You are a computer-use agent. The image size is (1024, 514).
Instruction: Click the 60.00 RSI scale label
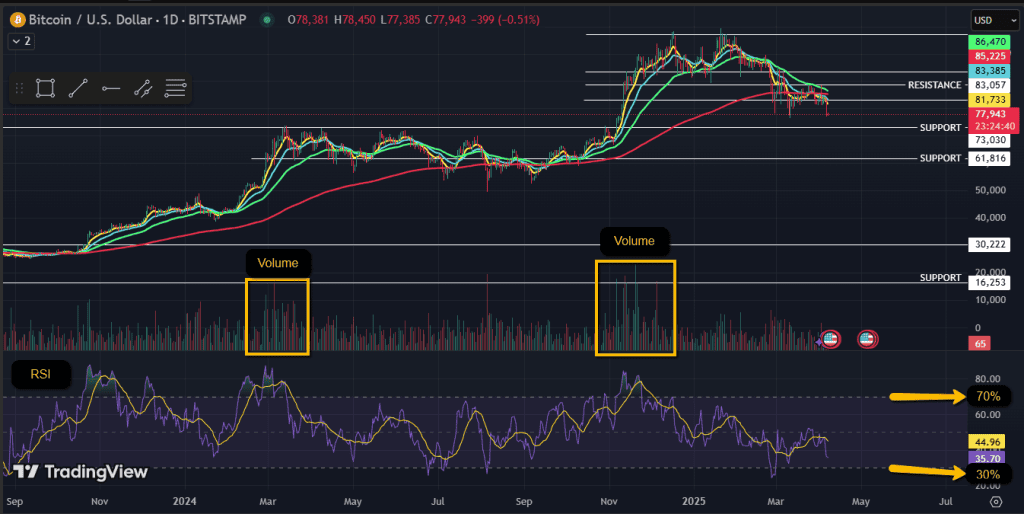coord(987,414)
